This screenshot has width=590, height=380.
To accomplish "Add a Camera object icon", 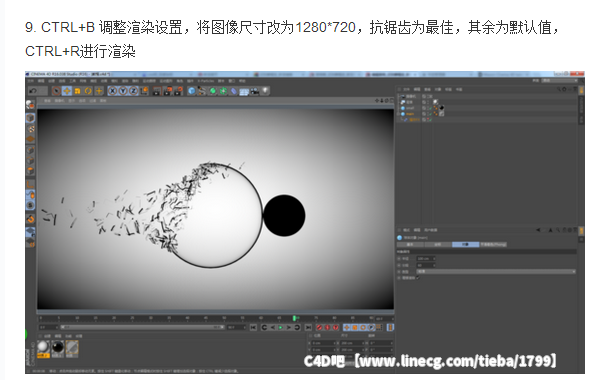I will [x=255, y=91].
